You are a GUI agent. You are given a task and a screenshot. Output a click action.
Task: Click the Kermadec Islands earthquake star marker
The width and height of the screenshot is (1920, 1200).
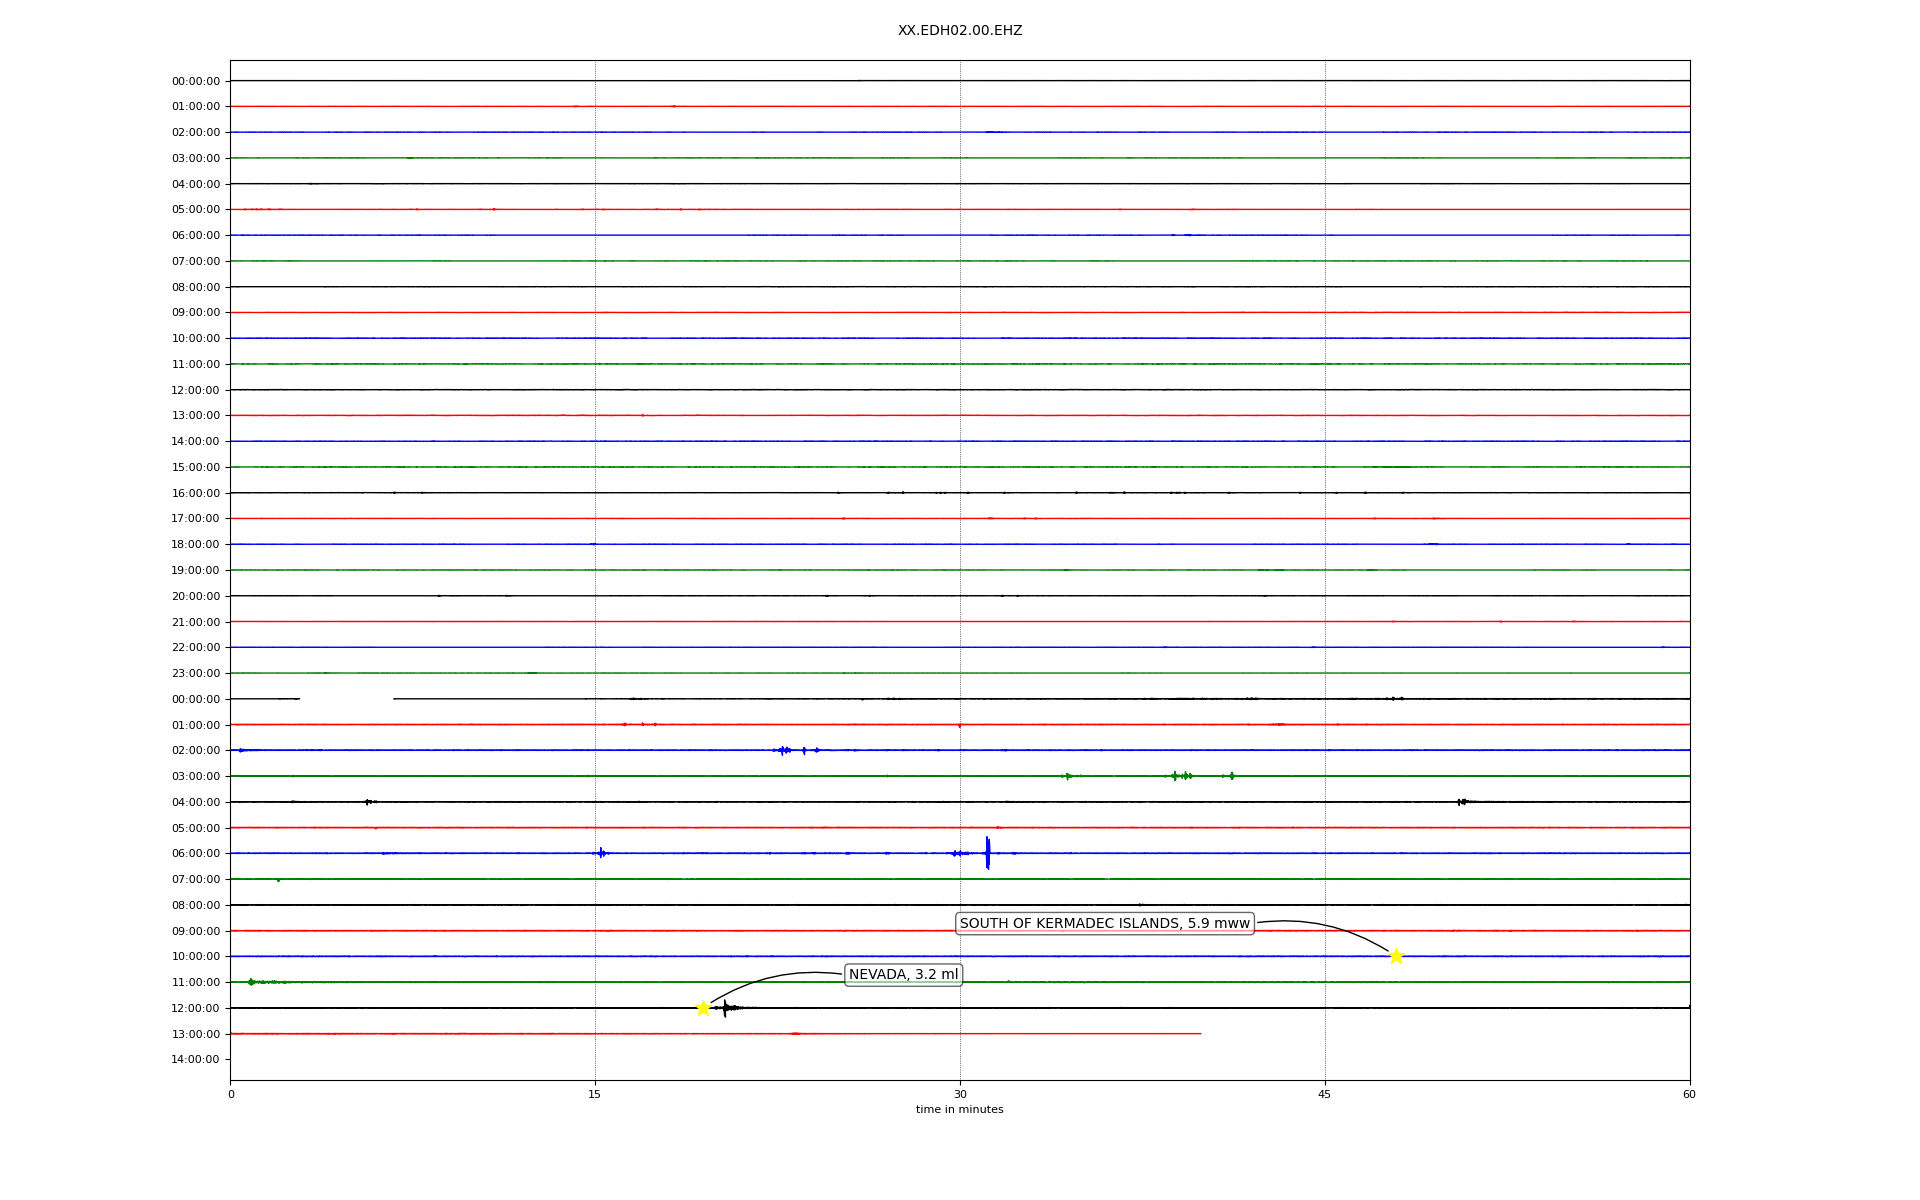[1396, 956]
